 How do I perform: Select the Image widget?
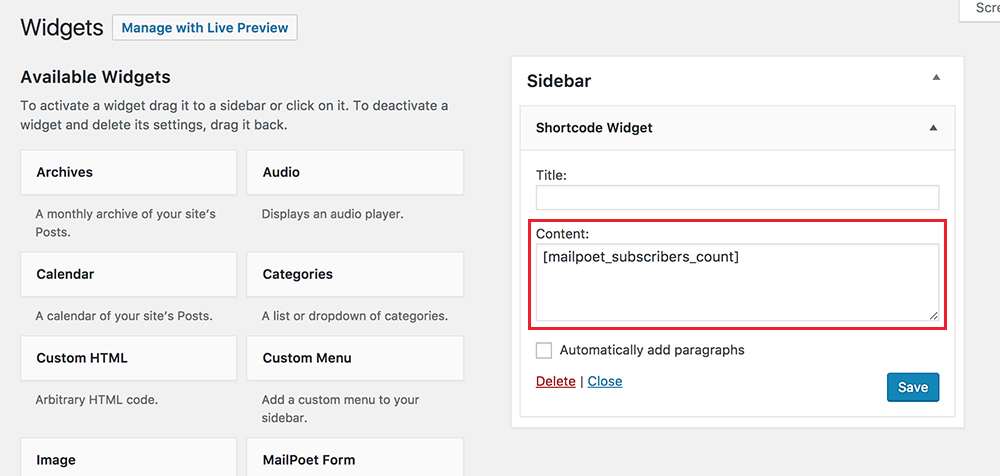click(128, 460)
